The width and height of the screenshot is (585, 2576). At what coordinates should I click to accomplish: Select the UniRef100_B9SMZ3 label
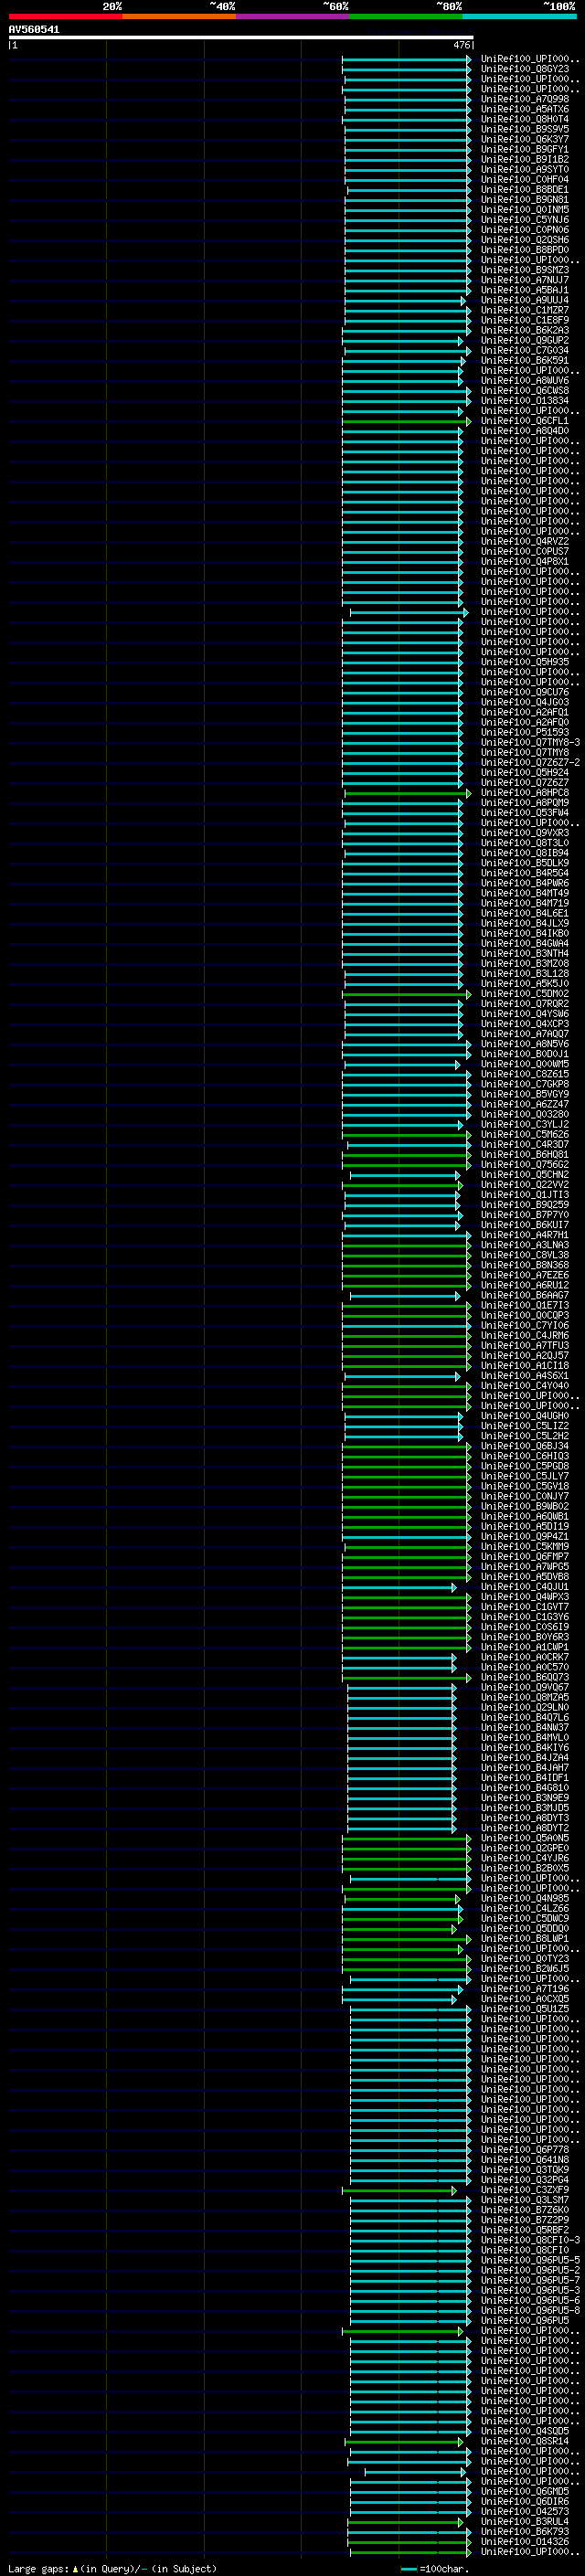[525, 270]
